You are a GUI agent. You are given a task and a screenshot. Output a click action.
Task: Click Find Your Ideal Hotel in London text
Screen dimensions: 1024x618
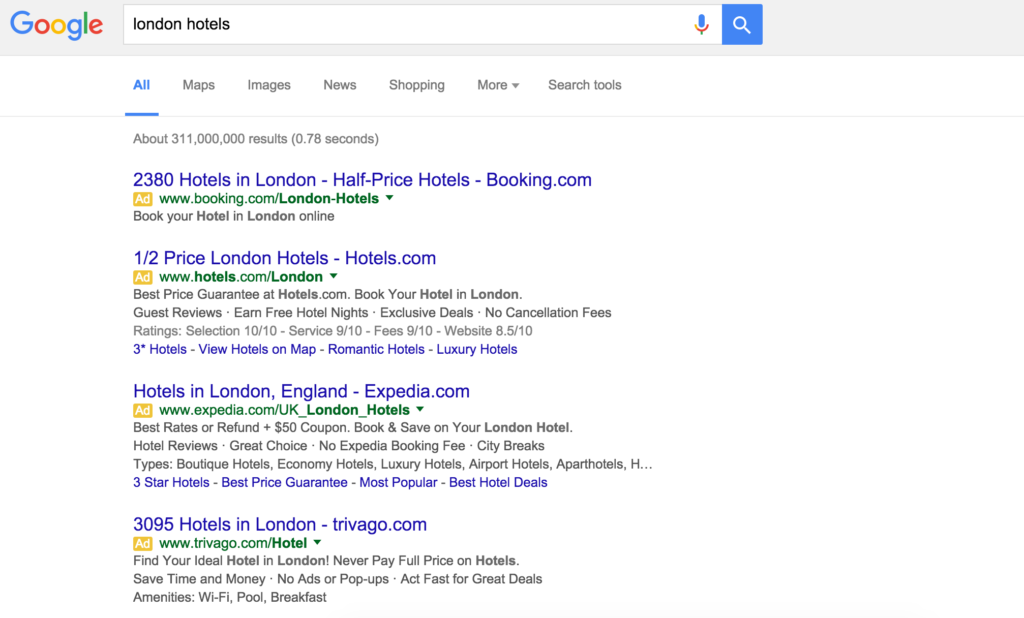pyautogui.click(x=326, y=561)
